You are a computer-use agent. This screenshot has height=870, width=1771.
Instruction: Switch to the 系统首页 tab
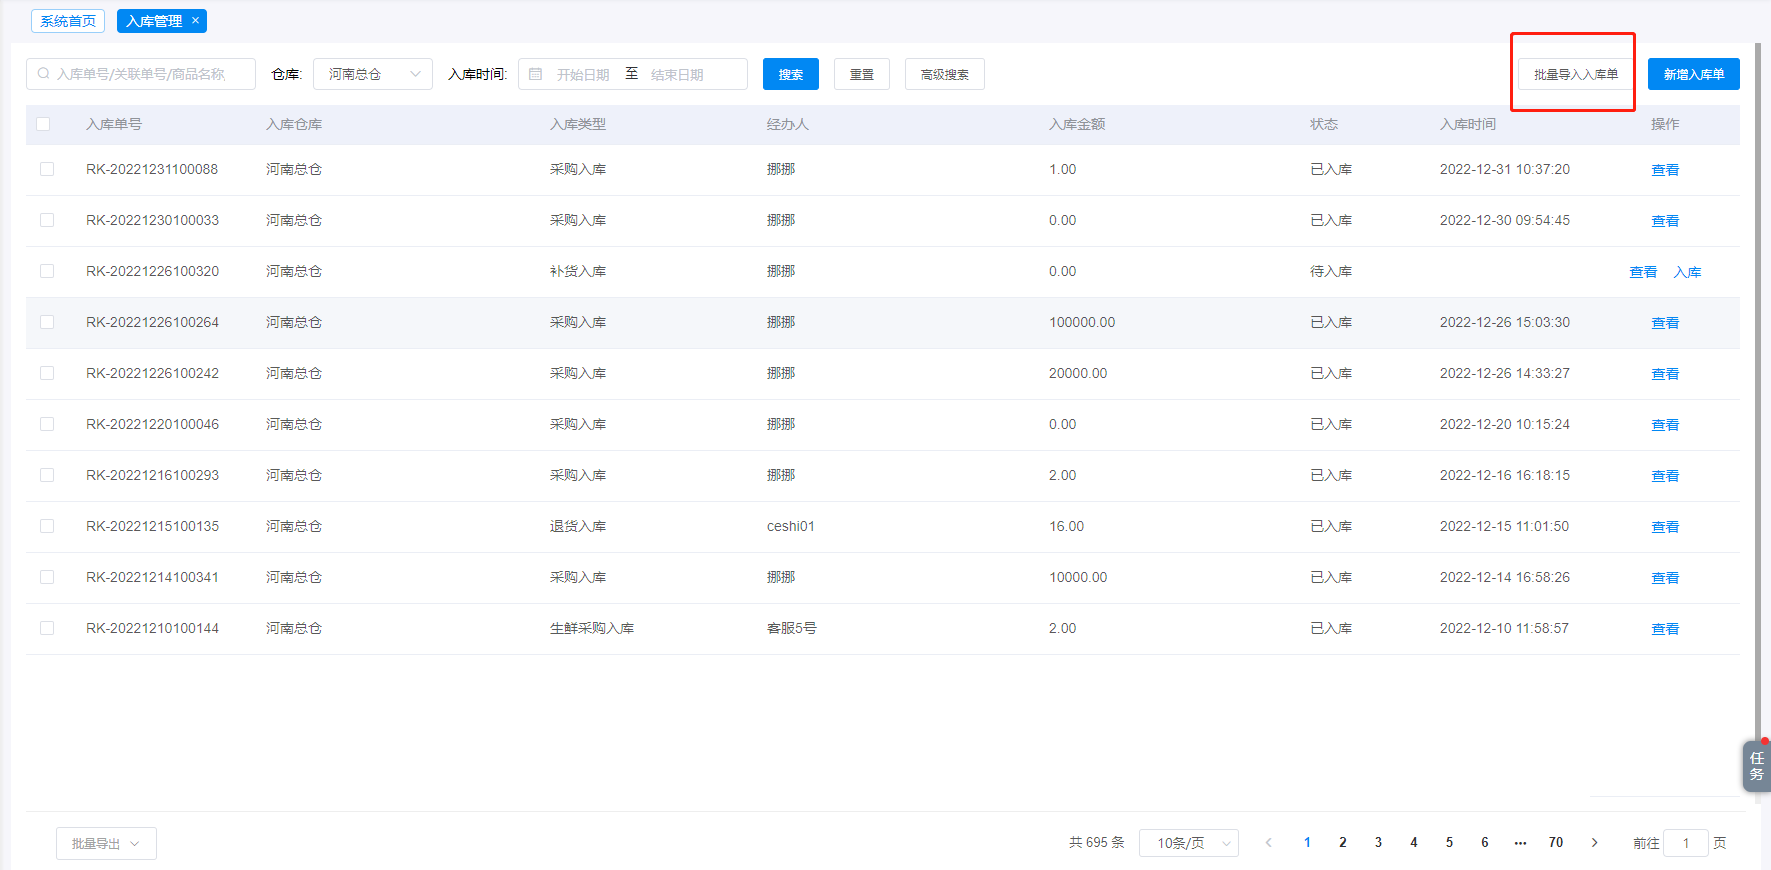point(68,21)
